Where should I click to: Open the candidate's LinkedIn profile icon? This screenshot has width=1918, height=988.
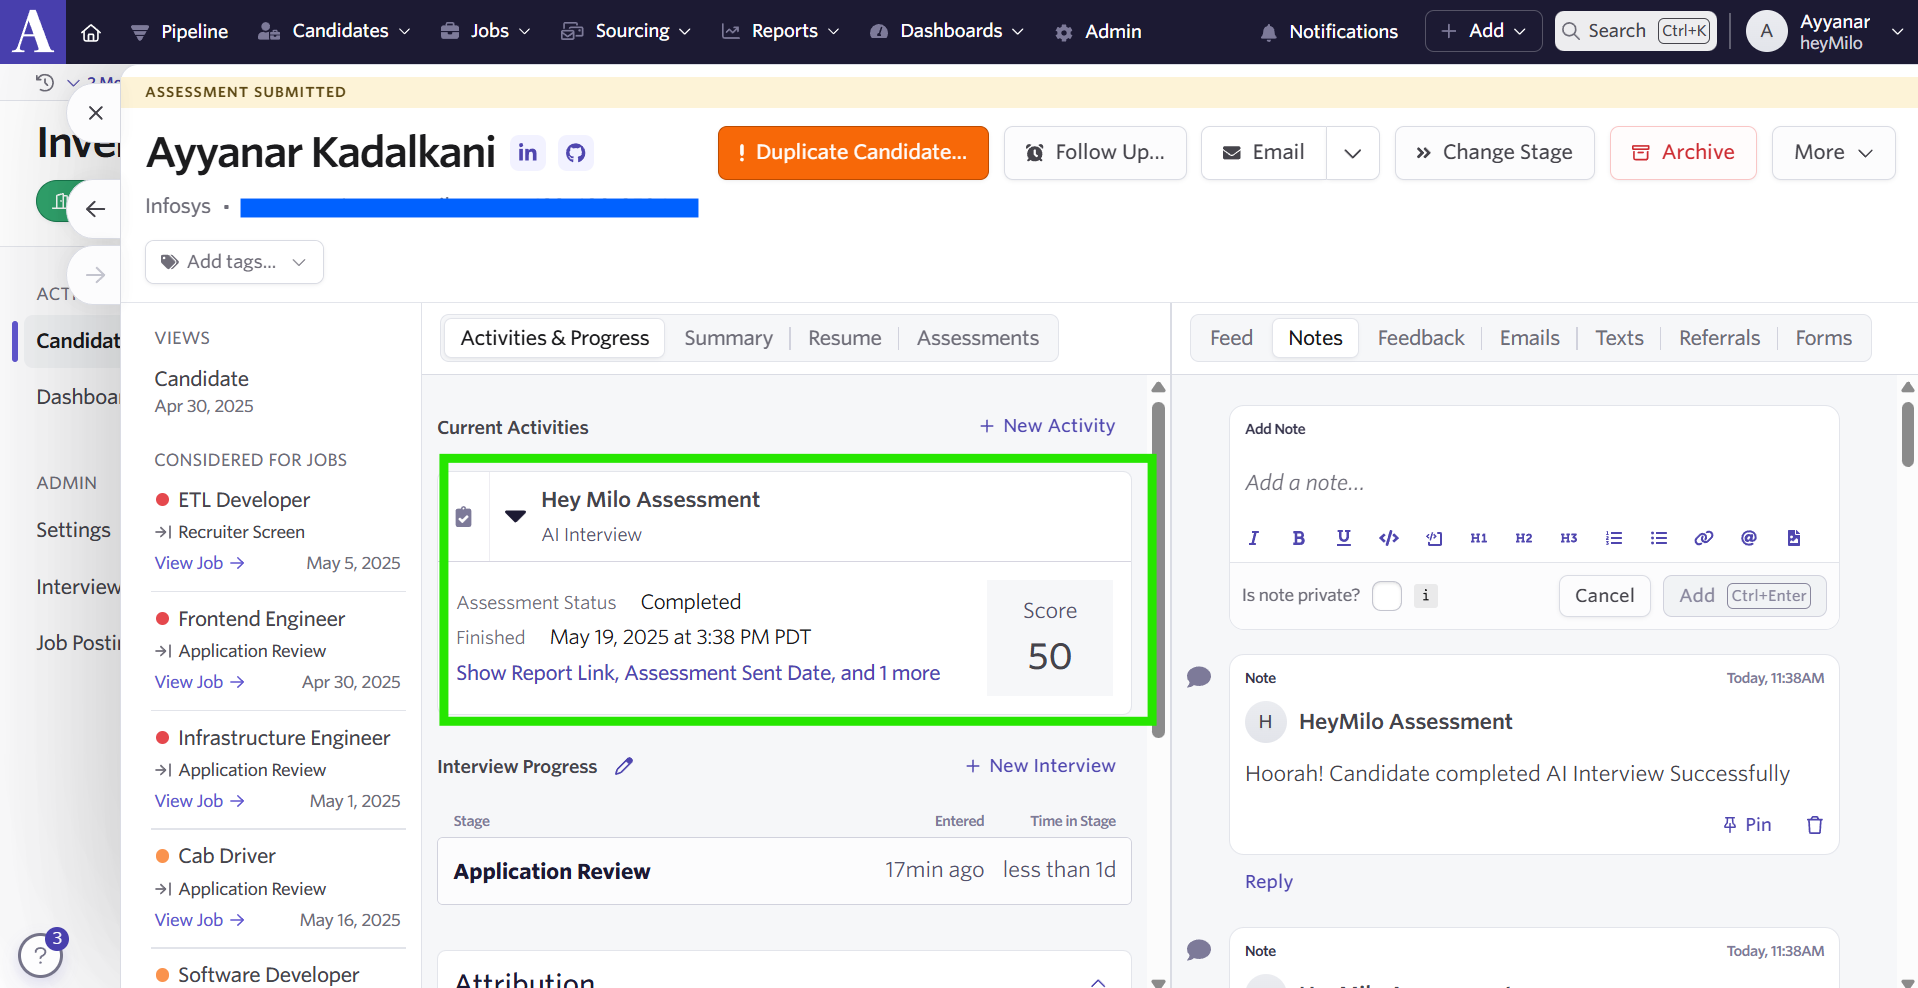click(x=528, y=153)
